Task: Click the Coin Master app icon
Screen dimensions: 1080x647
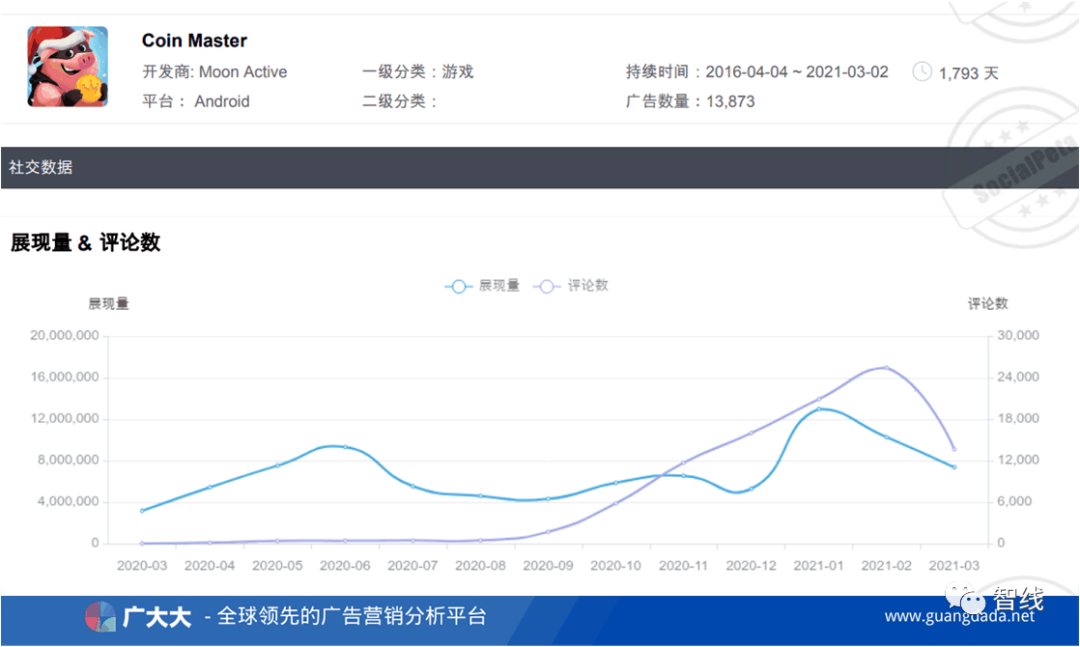Action: (x=67, y=67)
